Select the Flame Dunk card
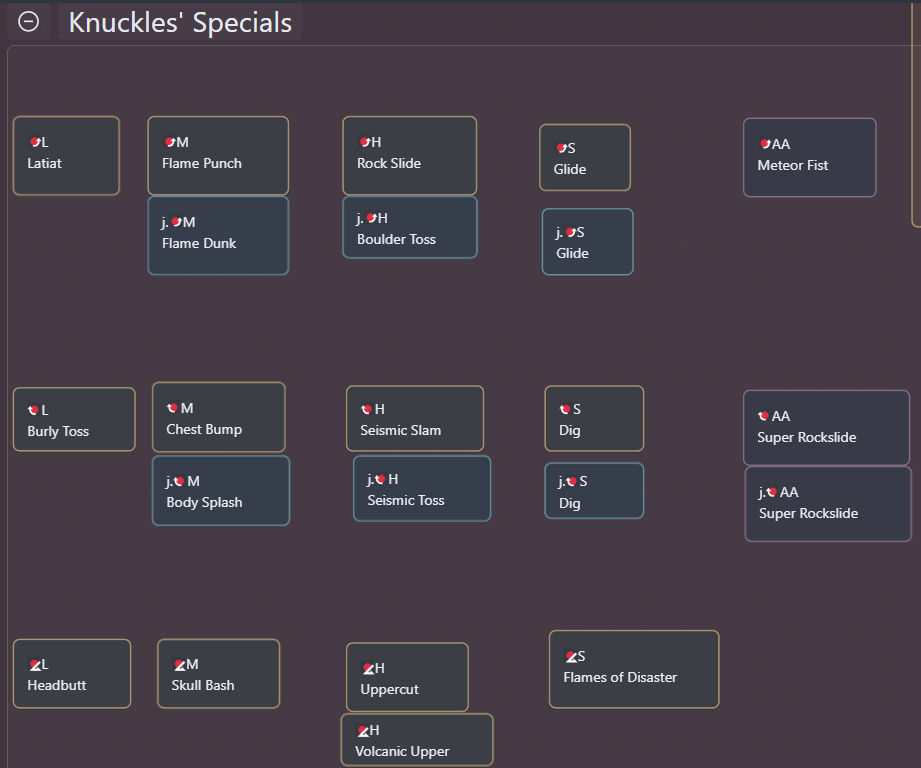The height and width of the screenshot is (768, 921). [x=218, y=235]
